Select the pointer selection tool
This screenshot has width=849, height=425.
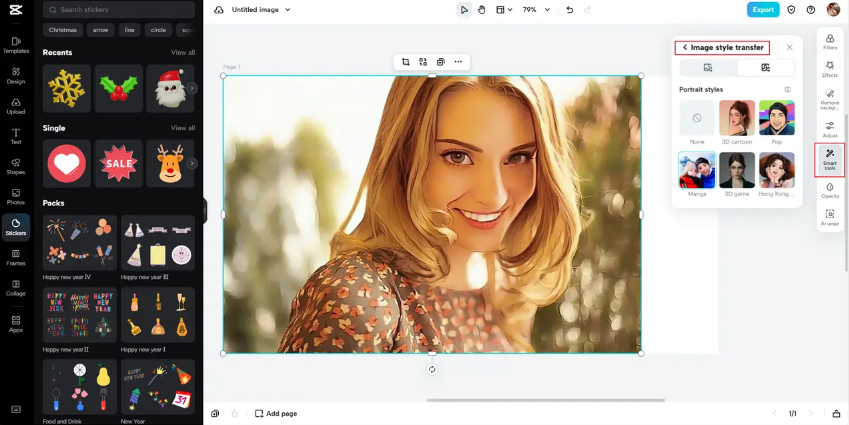pos(464,10)
